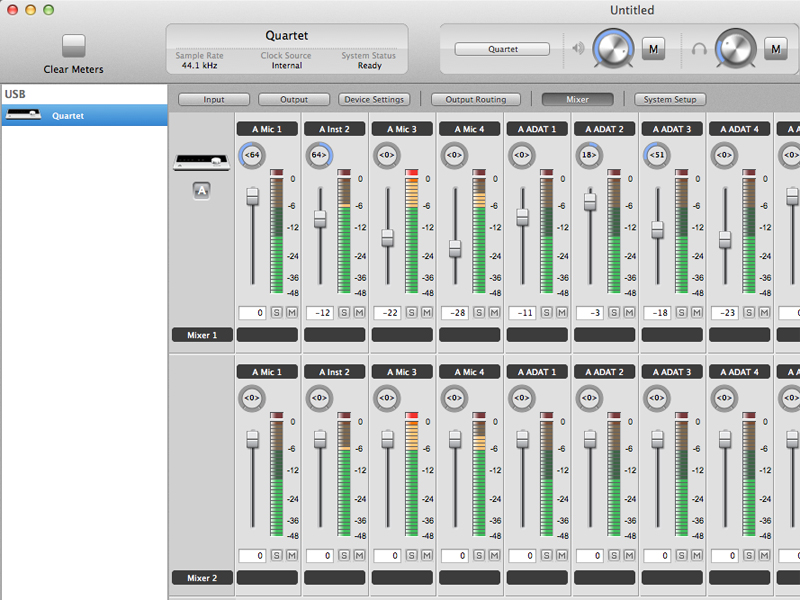Click the speaker output icon
800x600 pixels.
578,48
